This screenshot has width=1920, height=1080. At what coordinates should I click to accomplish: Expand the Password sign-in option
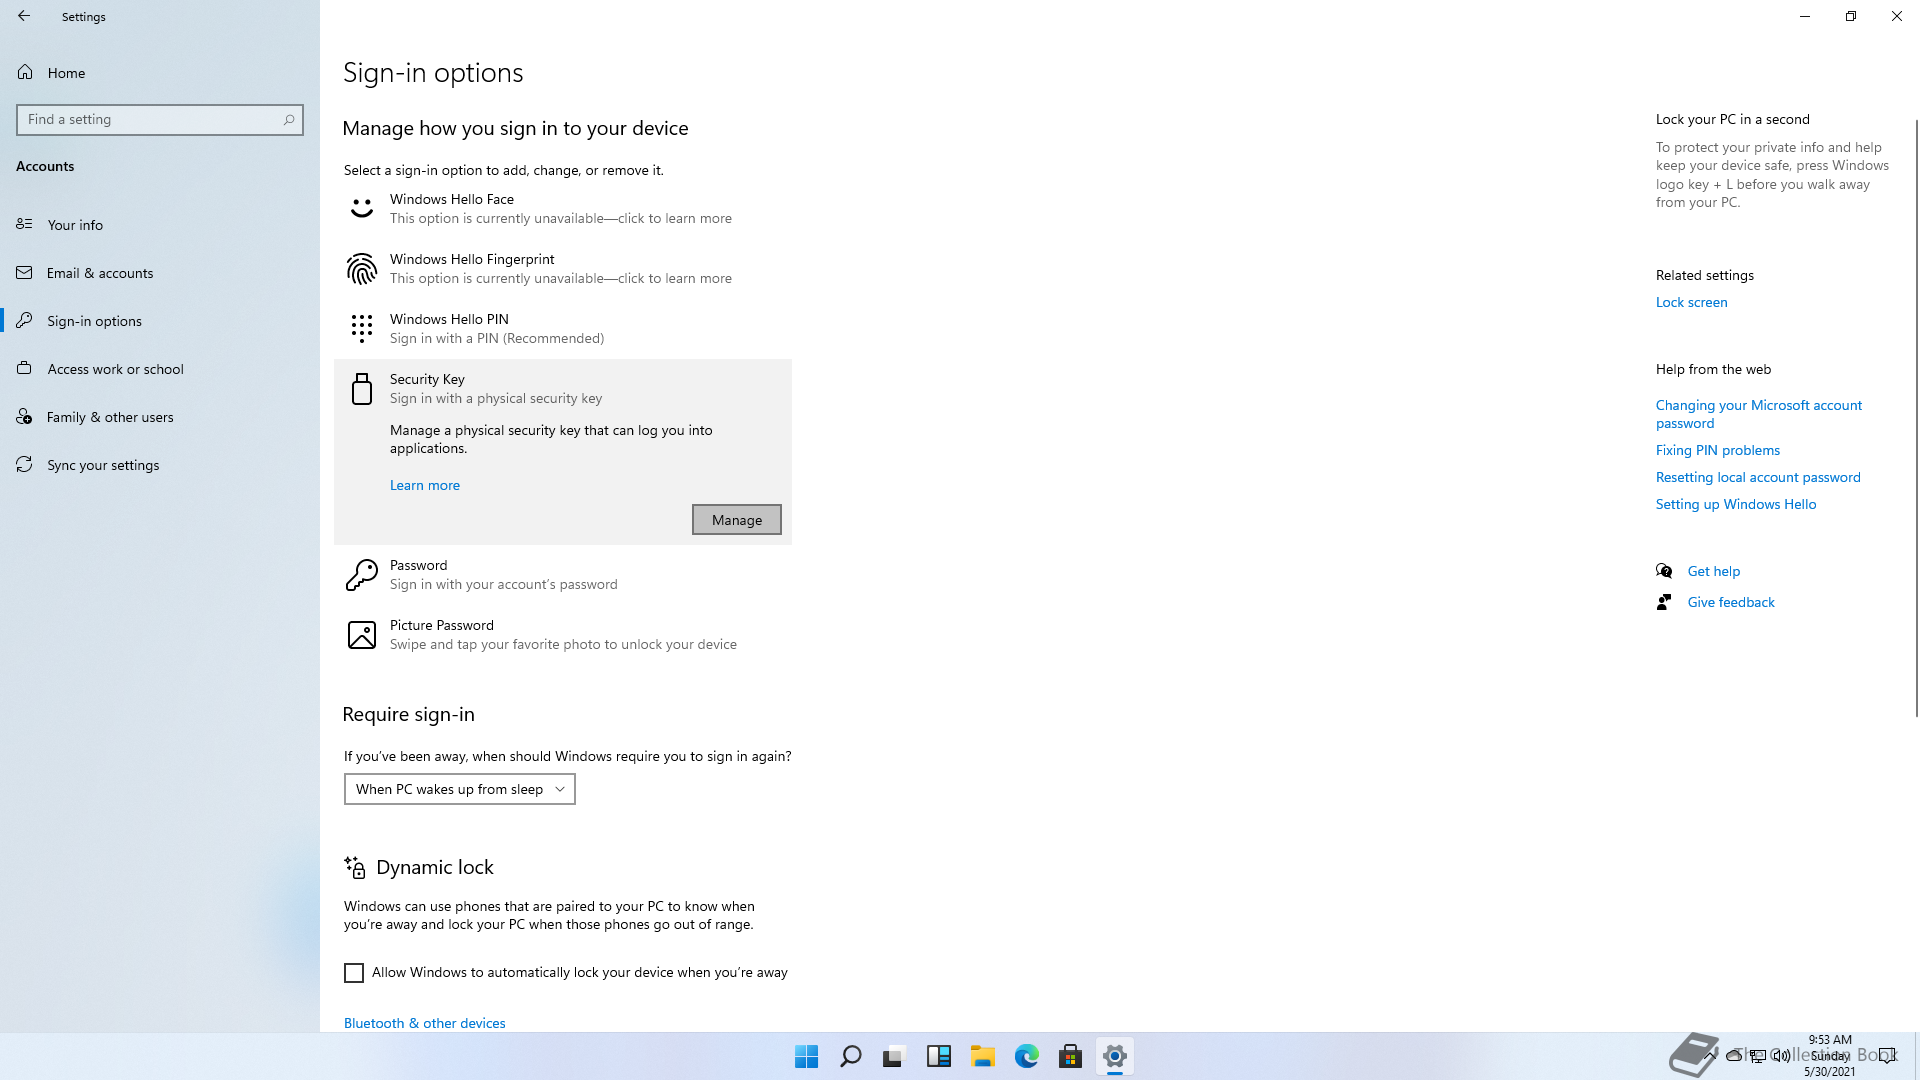[562, 574]
